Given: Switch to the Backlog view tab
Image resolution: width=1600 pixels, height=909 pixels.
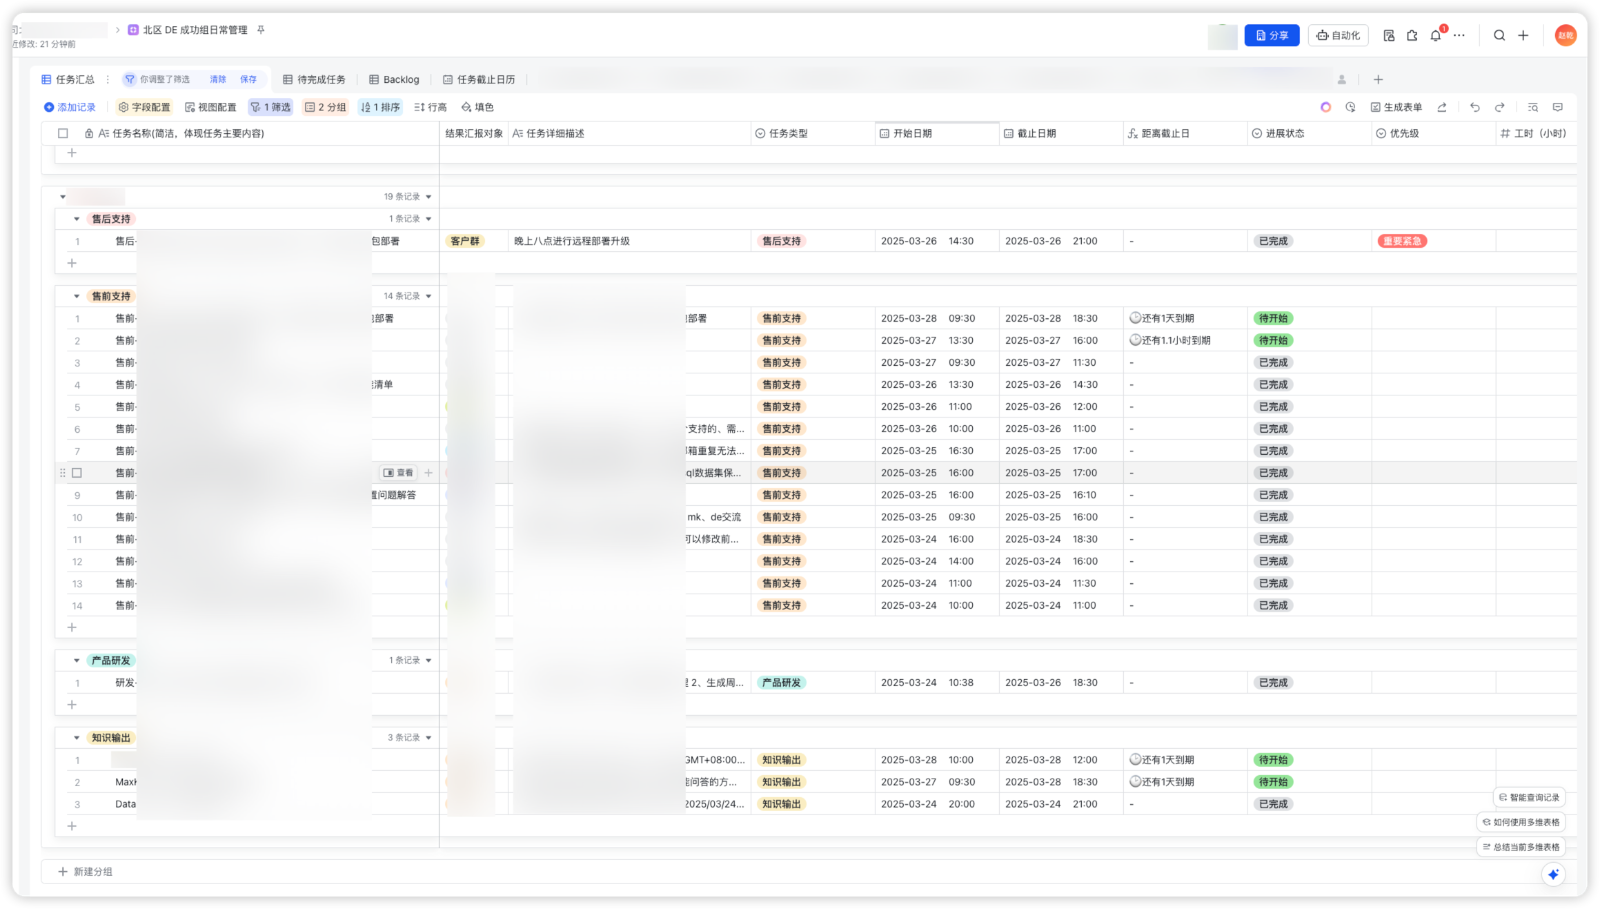Looking at the screenshot, I should point(394,79).
